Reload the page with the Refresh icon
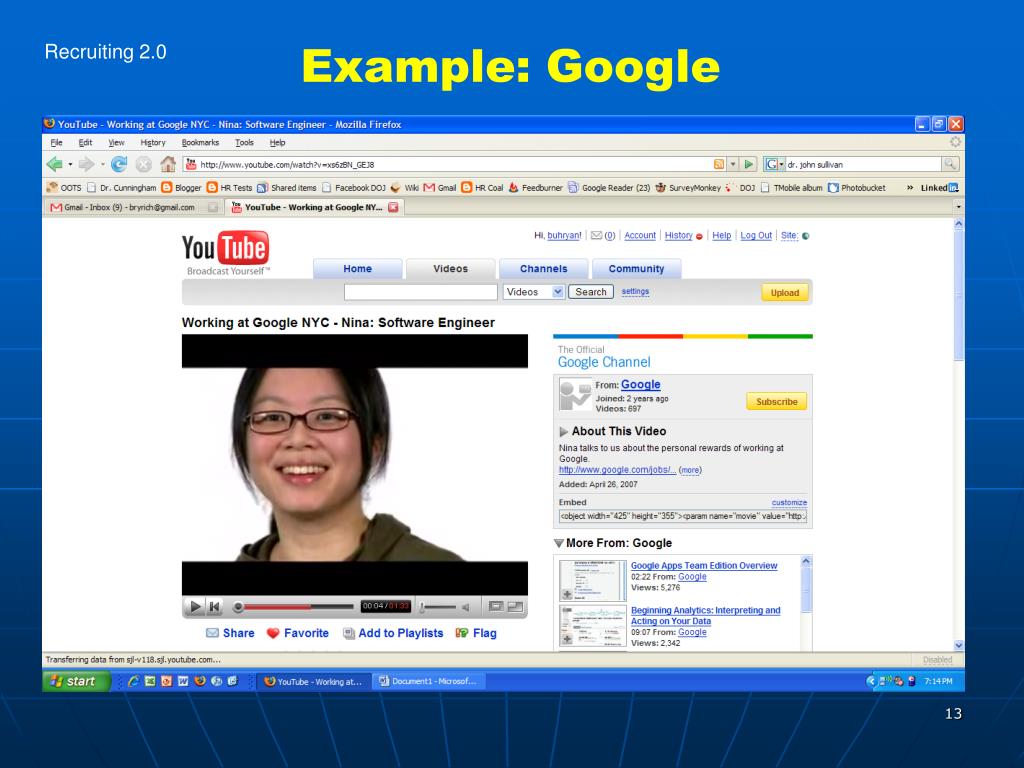 click(119, 165)
